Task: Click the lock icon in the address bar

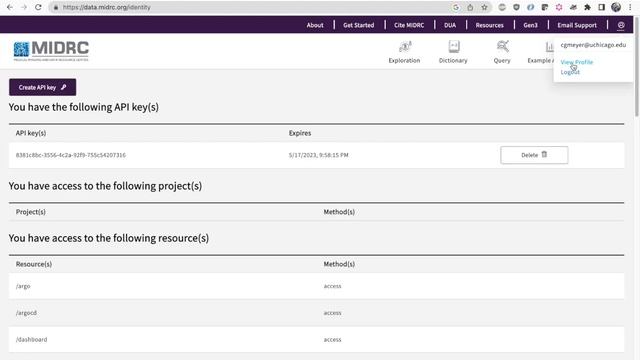Action: pos(56,7)
